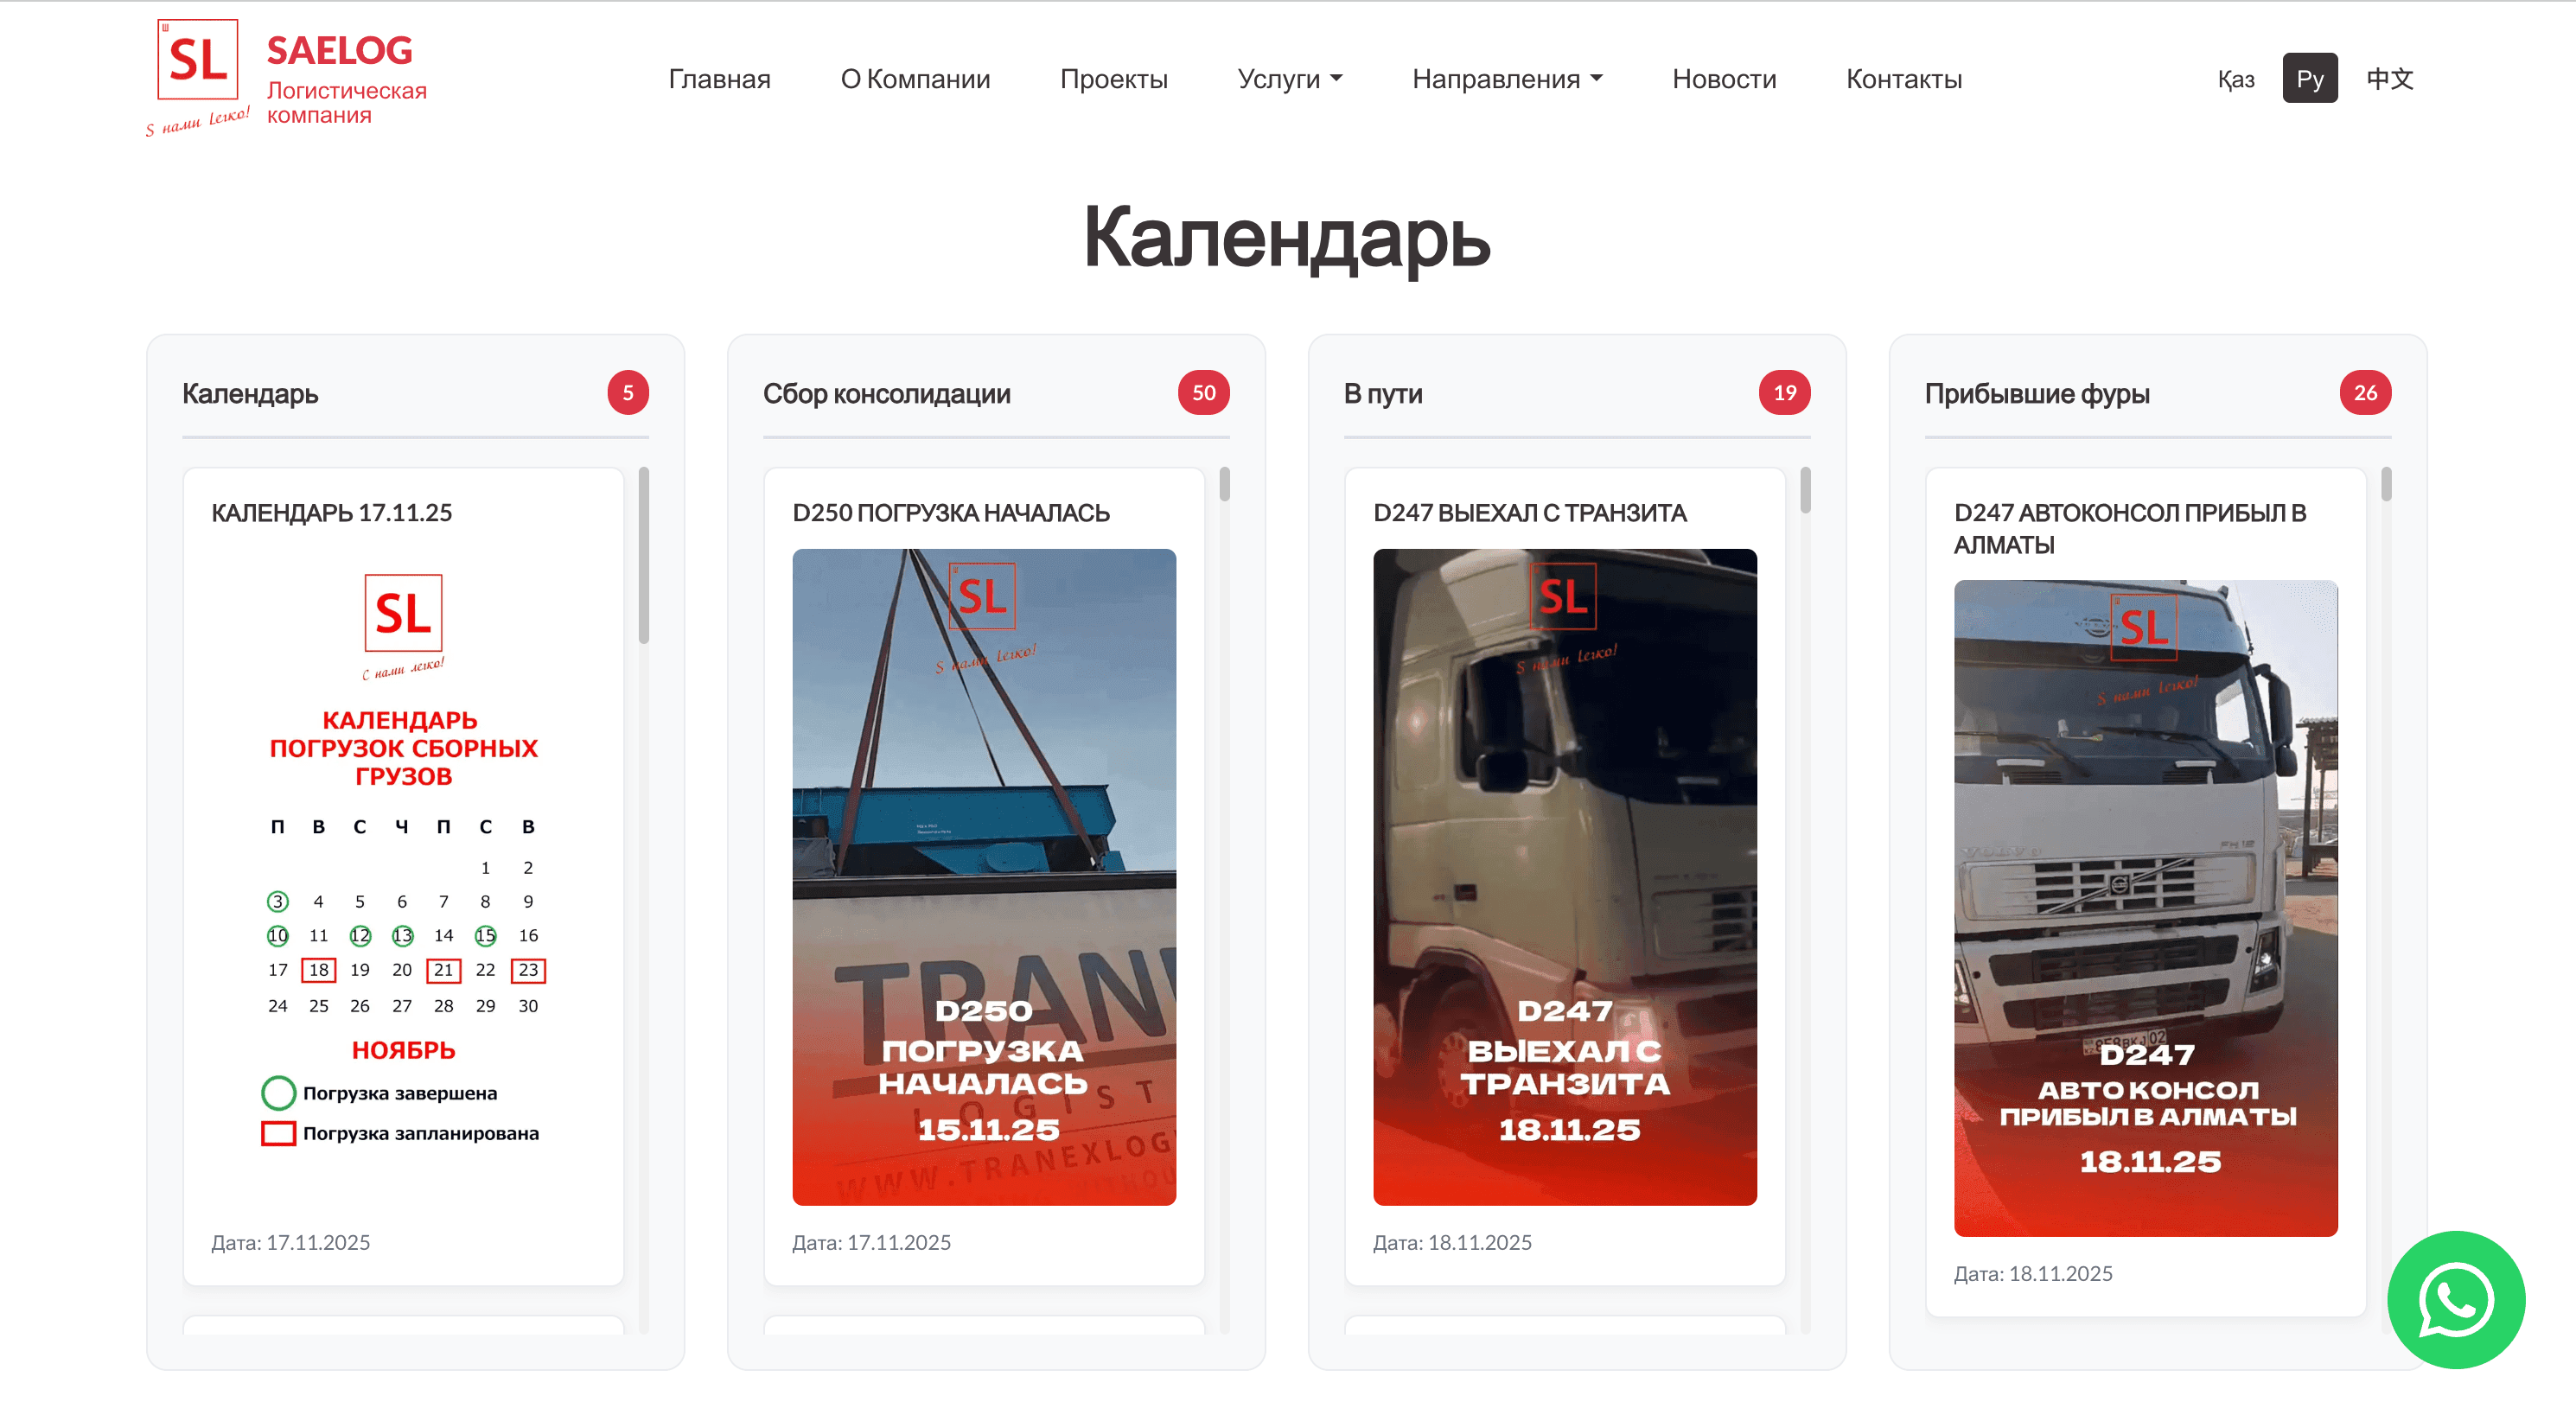The height and width of the screenshot is (1402, 2576).
Task: Click the counter badge 50 on Сбор консолидации
Action: [1205, 393]
